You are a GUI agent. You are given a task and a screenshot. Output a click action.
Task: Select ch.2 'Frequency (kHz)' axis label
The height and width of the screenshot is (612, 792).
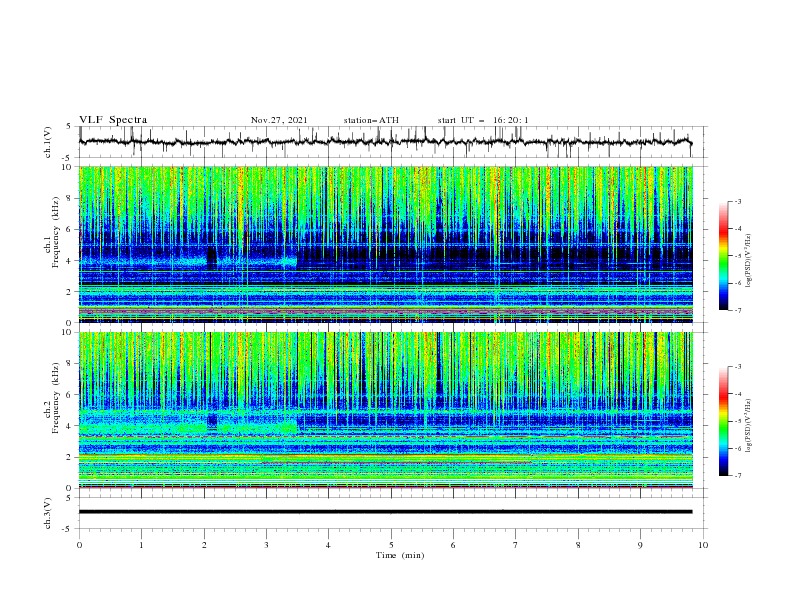56,398
